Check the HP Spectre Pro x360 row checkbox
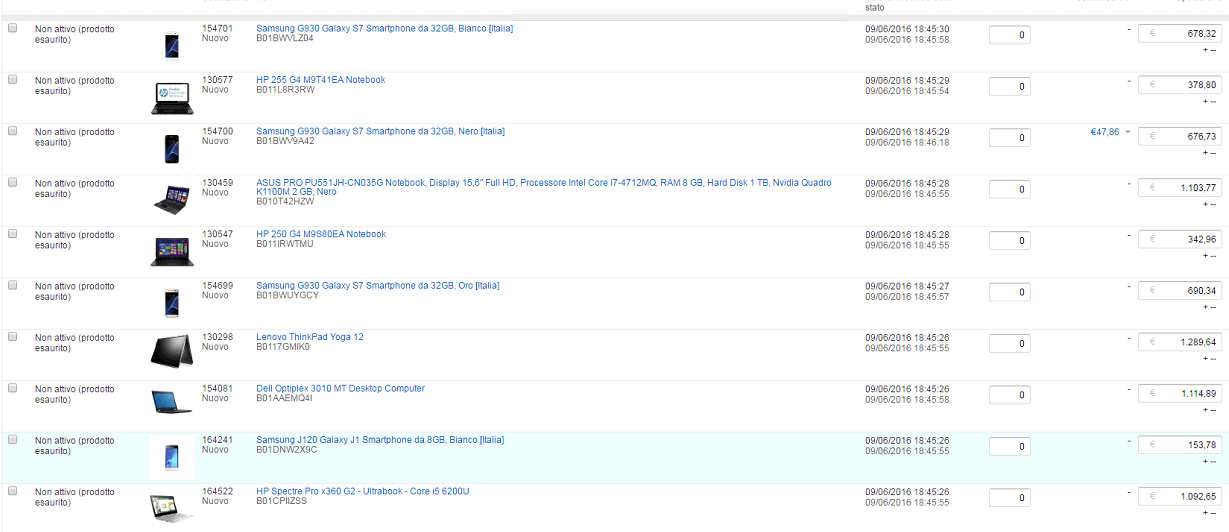The width and height of the screenshot is (1229, 532). (x=13, y=491)
